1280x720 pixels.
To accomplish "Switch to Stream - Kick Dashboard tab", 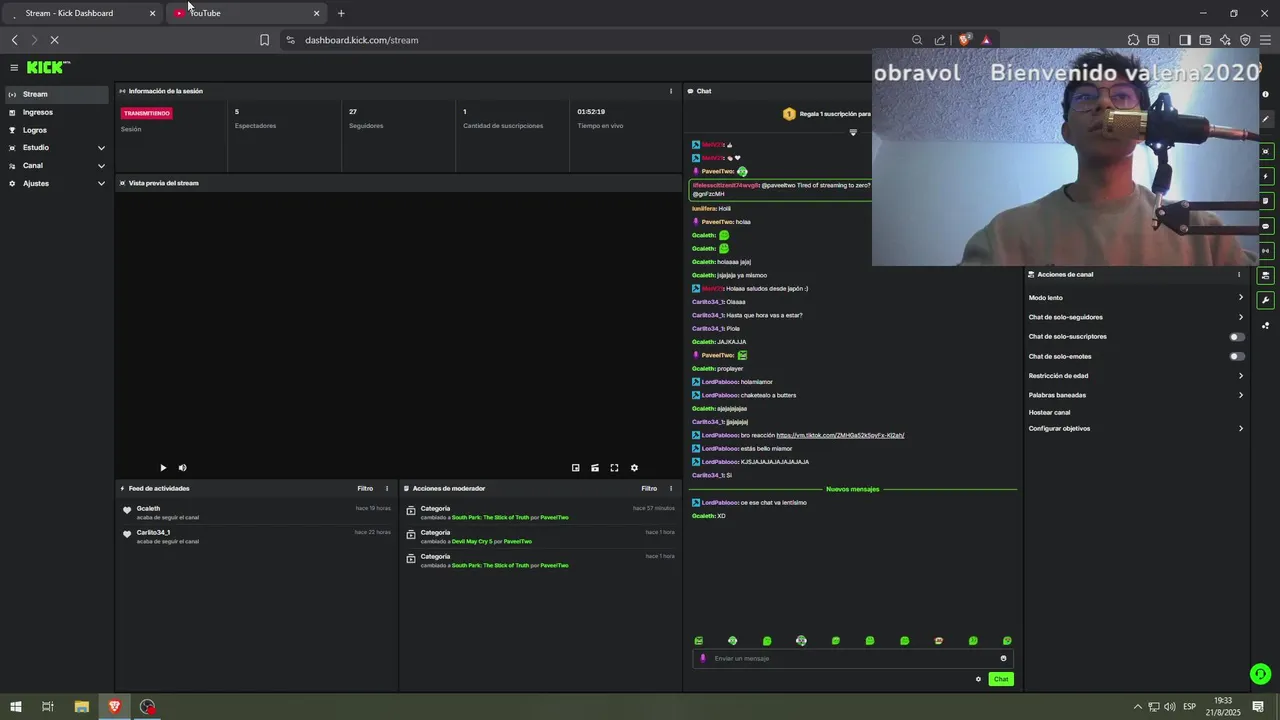I will coord(82,13).
